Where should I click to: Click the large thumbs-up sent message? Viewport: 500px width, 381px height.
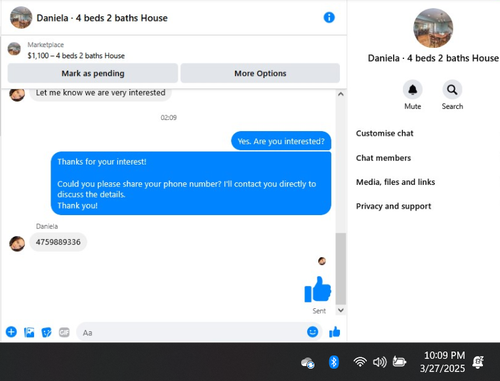(318, 289)
